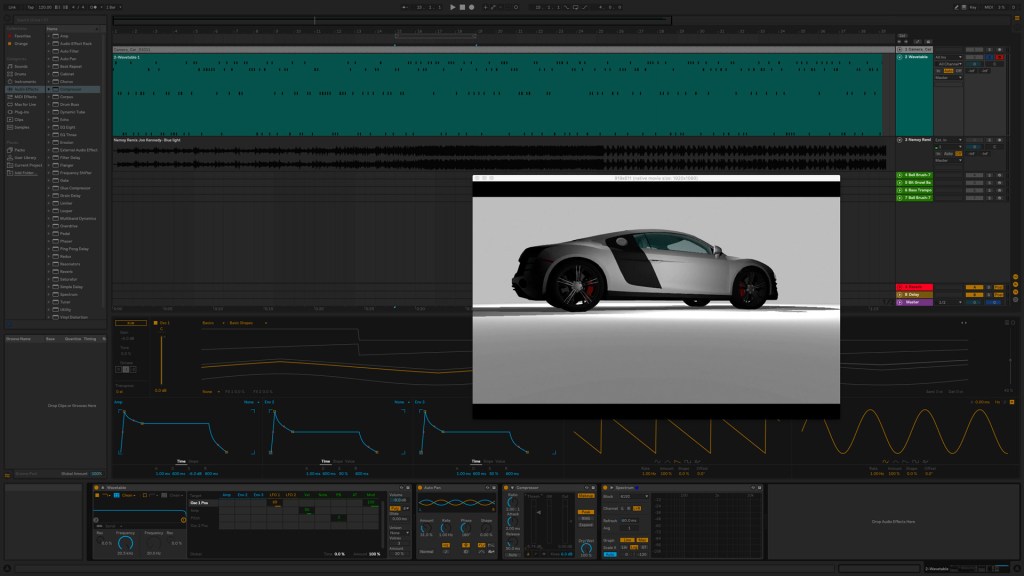Image resolution: width=1024 pixels, height=576 pixels.
Task: Click the Add Folder link in Places
Action: (25, 172)
